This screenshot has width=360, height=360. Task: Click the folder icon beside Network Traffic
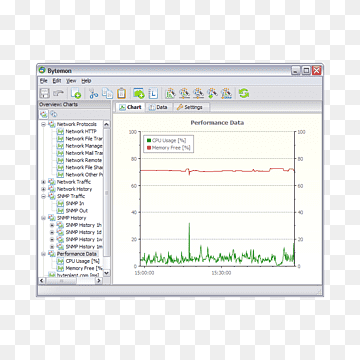coord(52,182)
